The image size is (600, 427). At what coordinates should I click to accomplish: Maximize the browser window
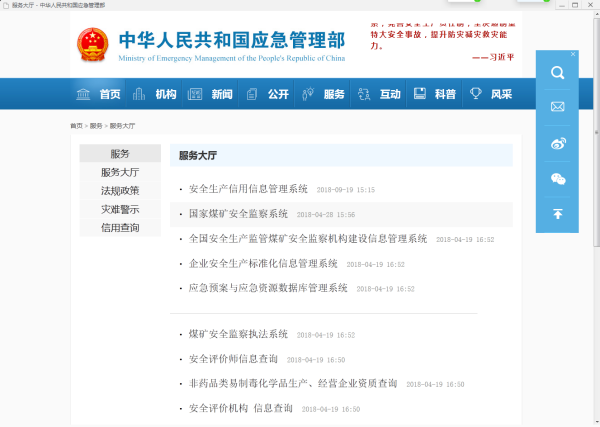(x=575, y=5)
